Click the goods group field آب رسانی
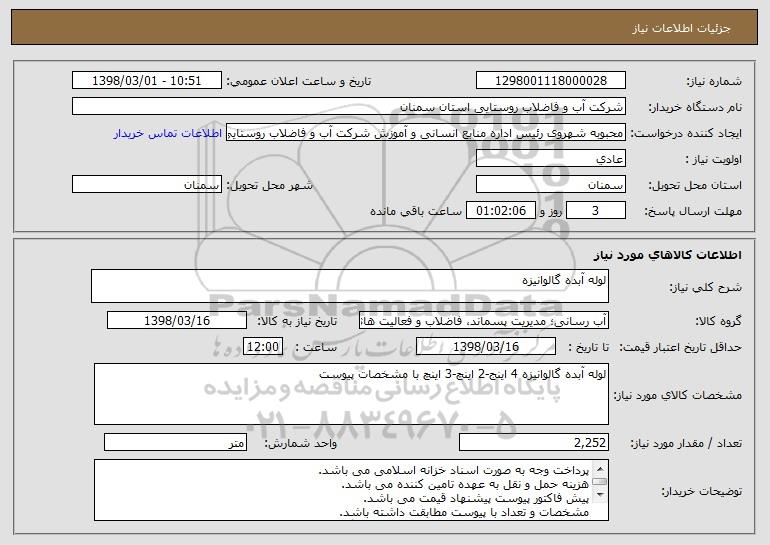This screenshot has width=770, height=545. (484, 321)
